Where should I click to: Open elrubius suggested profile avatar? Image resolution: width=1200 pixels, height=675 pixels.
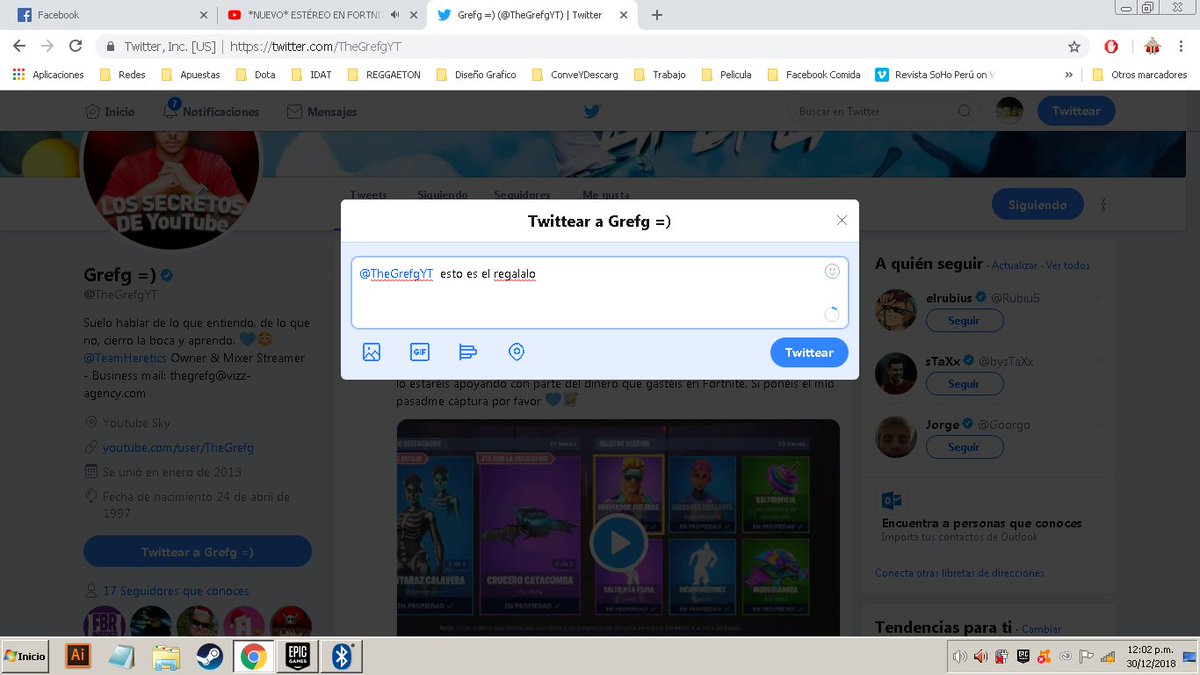(896, 310)
